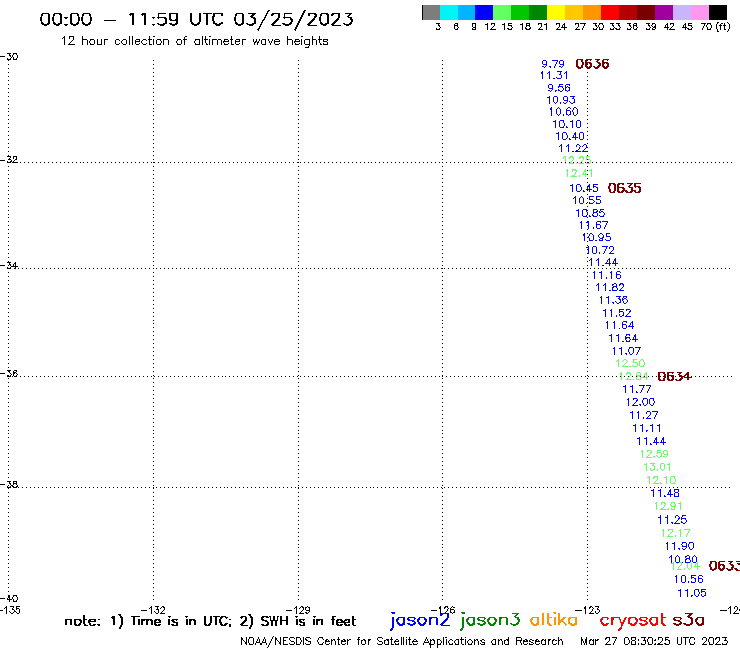Select the 10.60 wave height
The image size is (740, 650).
point(563,112)
